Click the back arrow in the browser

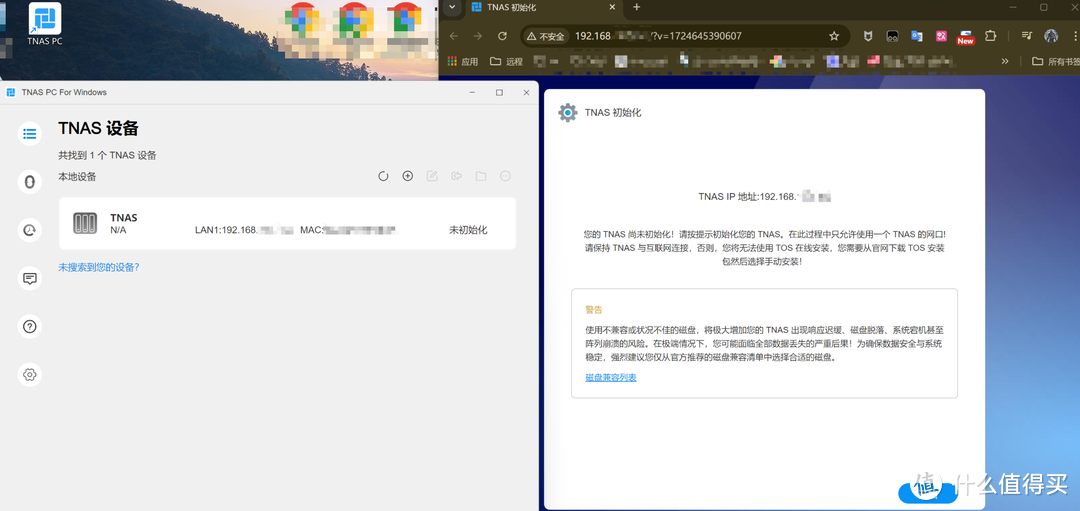[453, 36]
